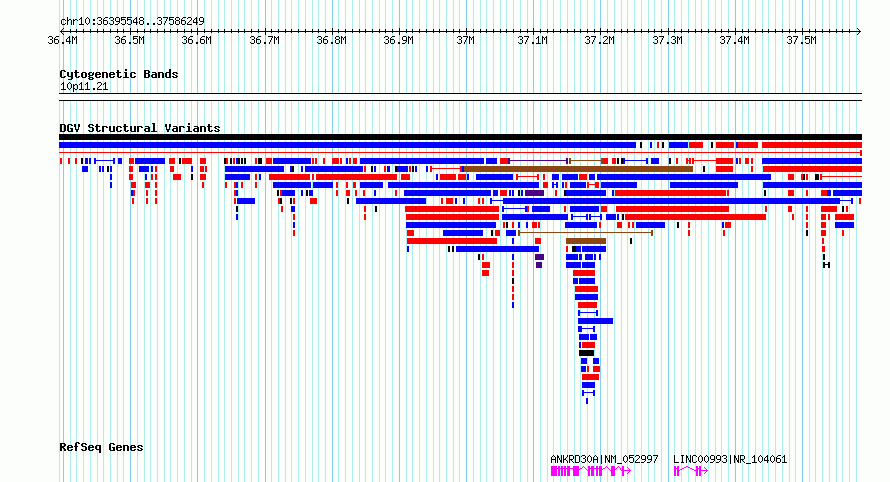Click the magenta ANKRD30A gene model glyph
Screen dimensions: 890x482
(x=591, y=471)
